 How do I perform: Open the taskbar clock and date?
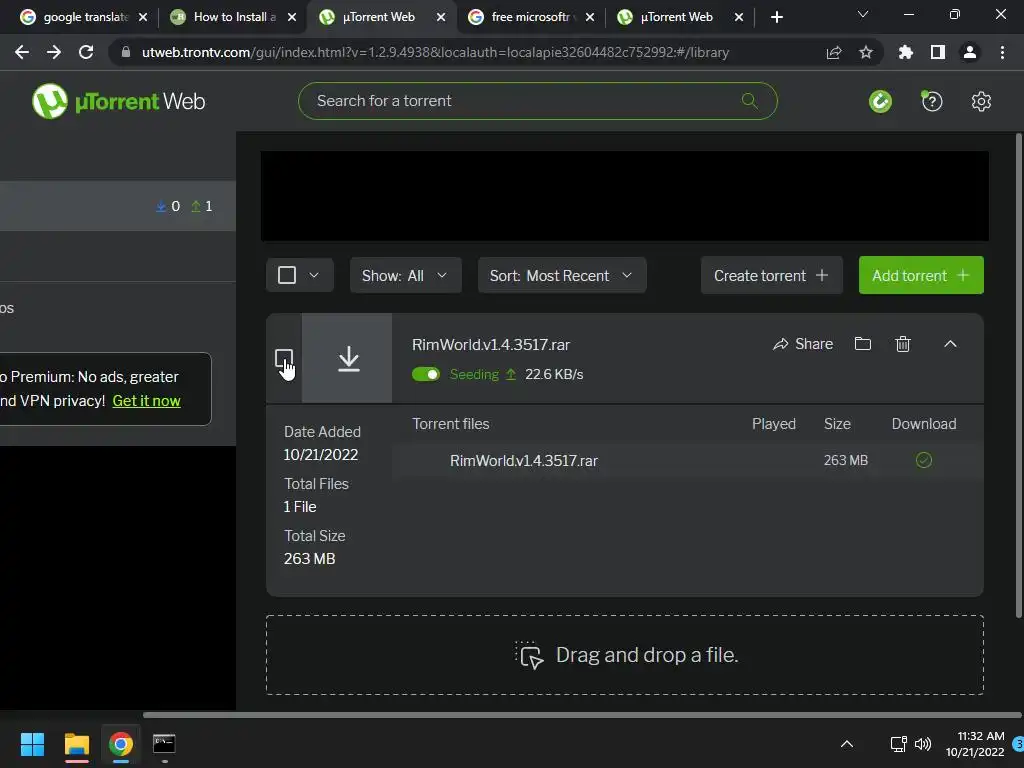[974, 744]
